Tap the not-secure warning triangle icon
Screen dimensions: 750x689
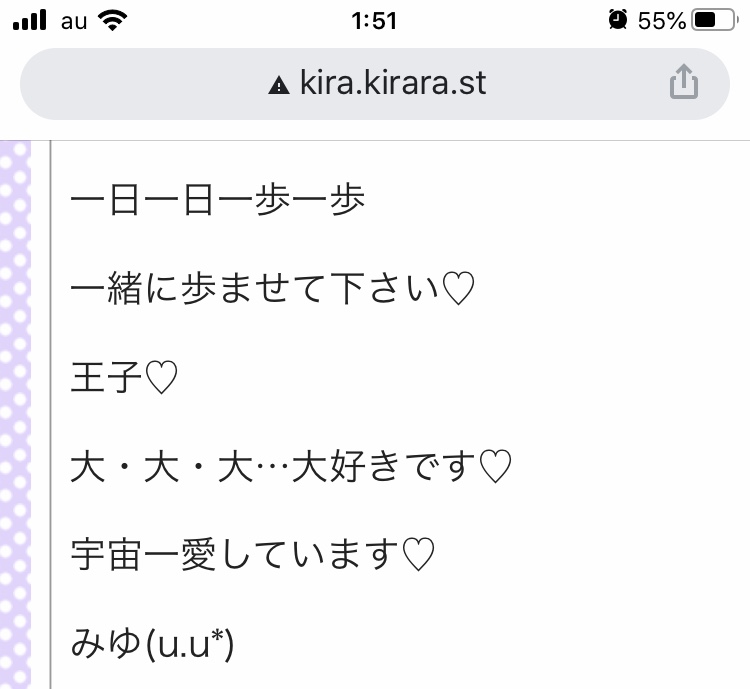pos(279,84)
